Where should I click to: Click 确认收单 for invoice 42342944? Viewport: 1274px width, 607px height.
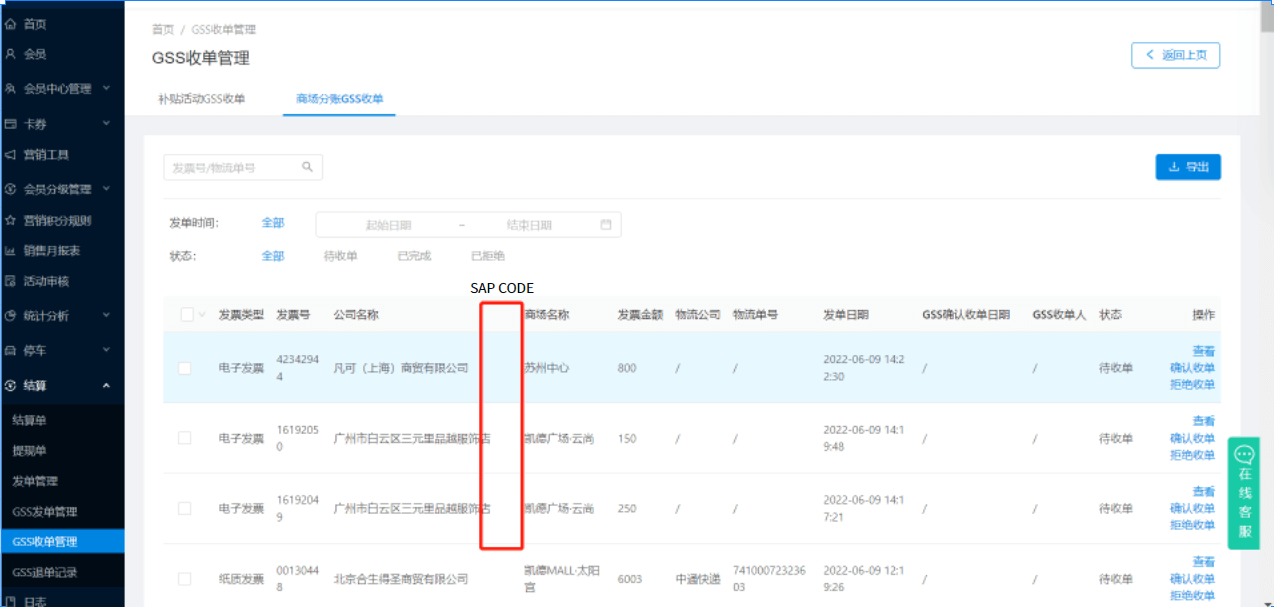[x=1193, y=368]
